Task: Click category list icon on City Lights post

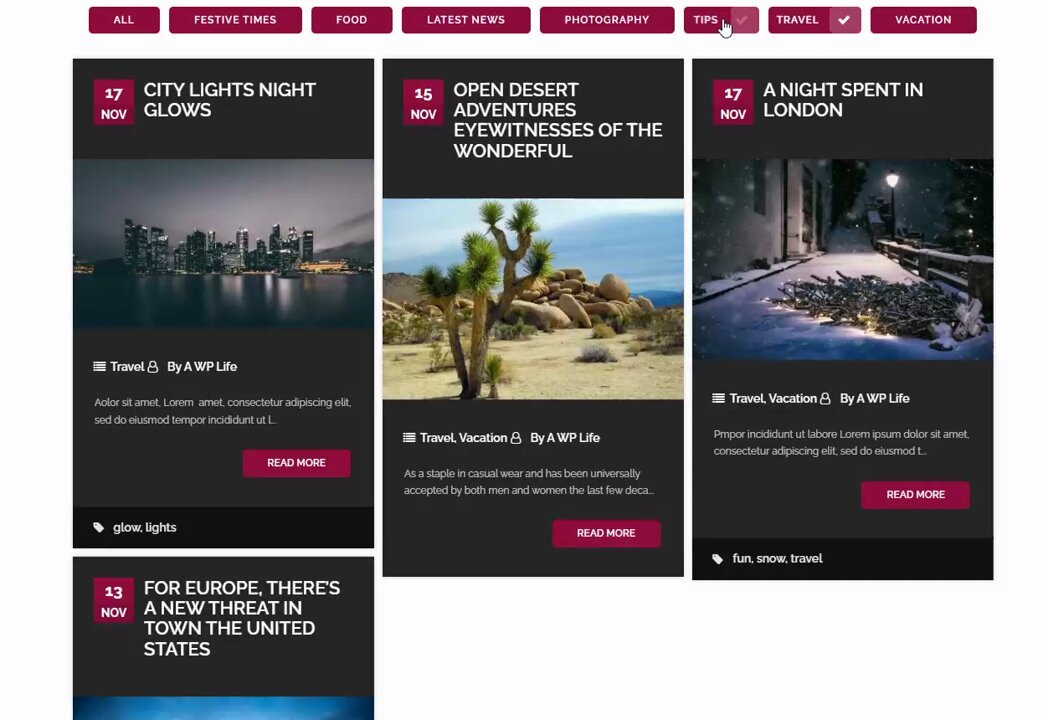Action: point(100,366)
